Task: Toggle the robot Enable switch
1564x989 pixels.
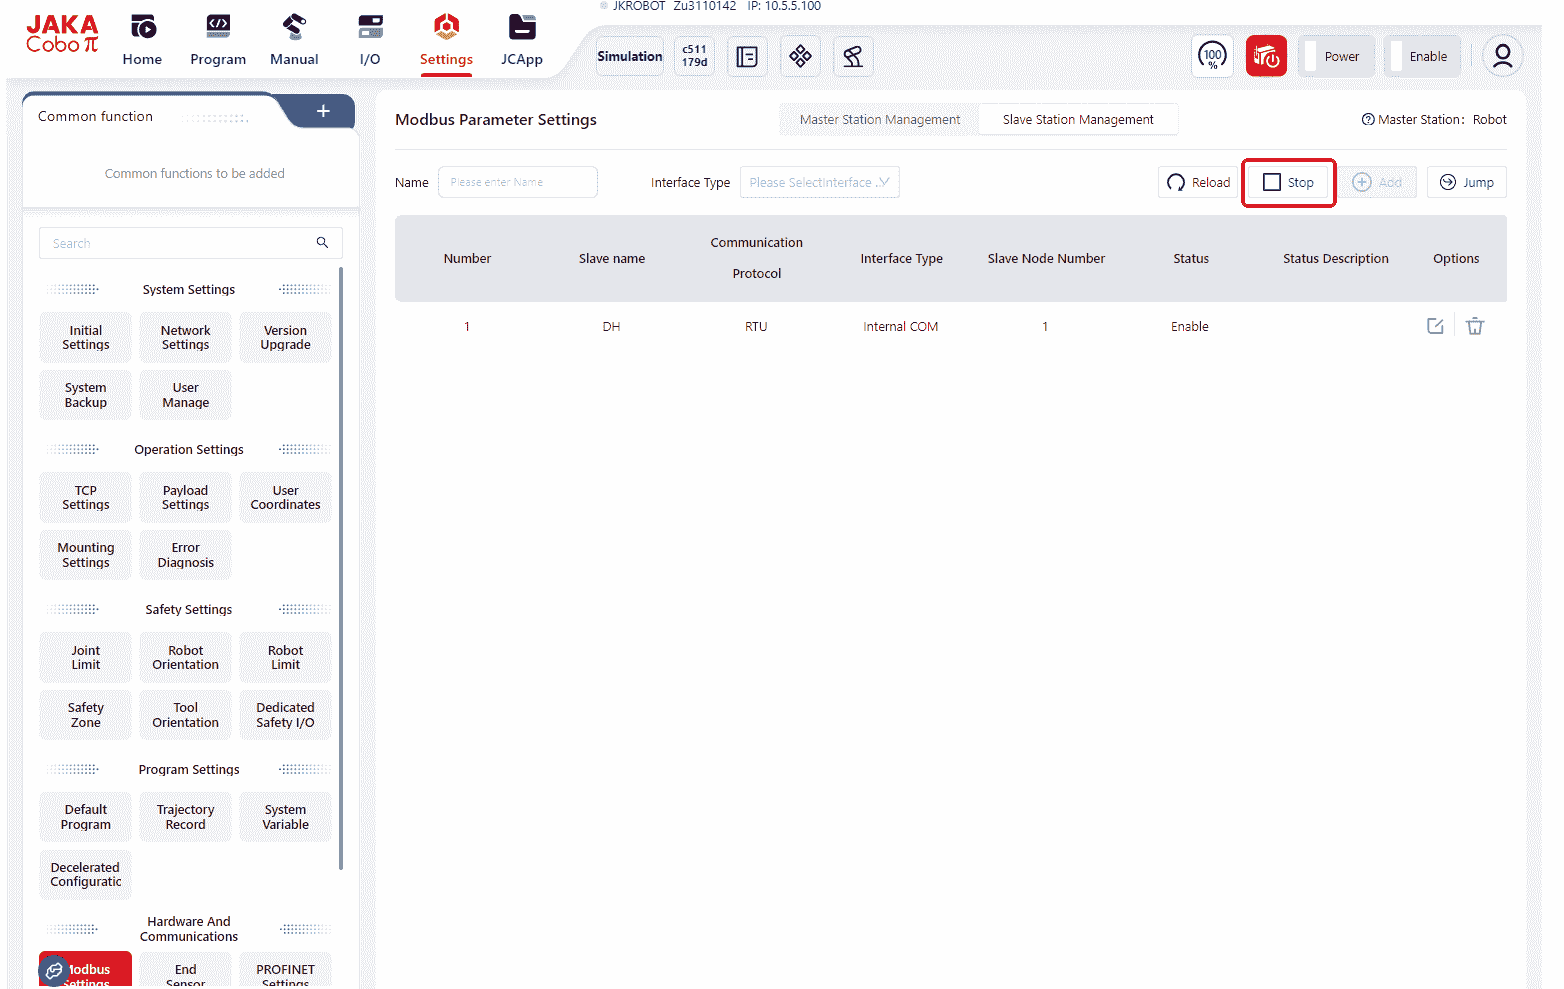Action: click(x=1423, y=57)
